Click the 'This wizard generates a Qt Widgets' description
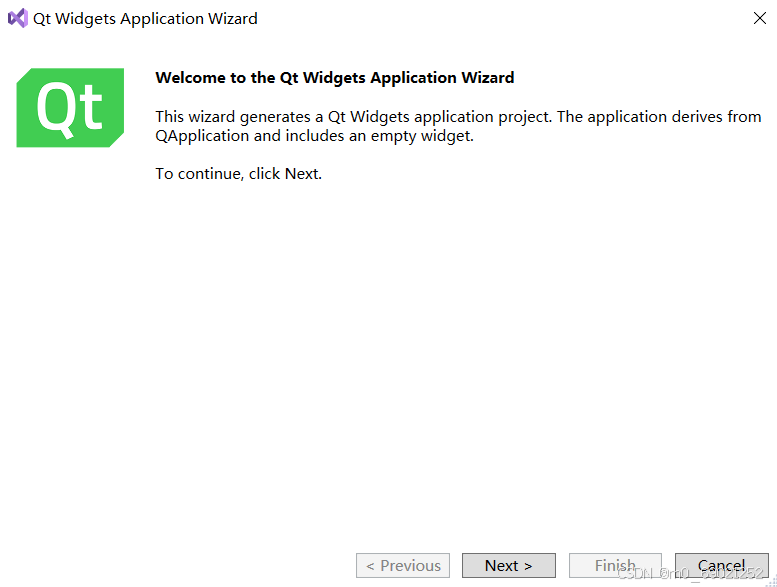 pos(458,126)
